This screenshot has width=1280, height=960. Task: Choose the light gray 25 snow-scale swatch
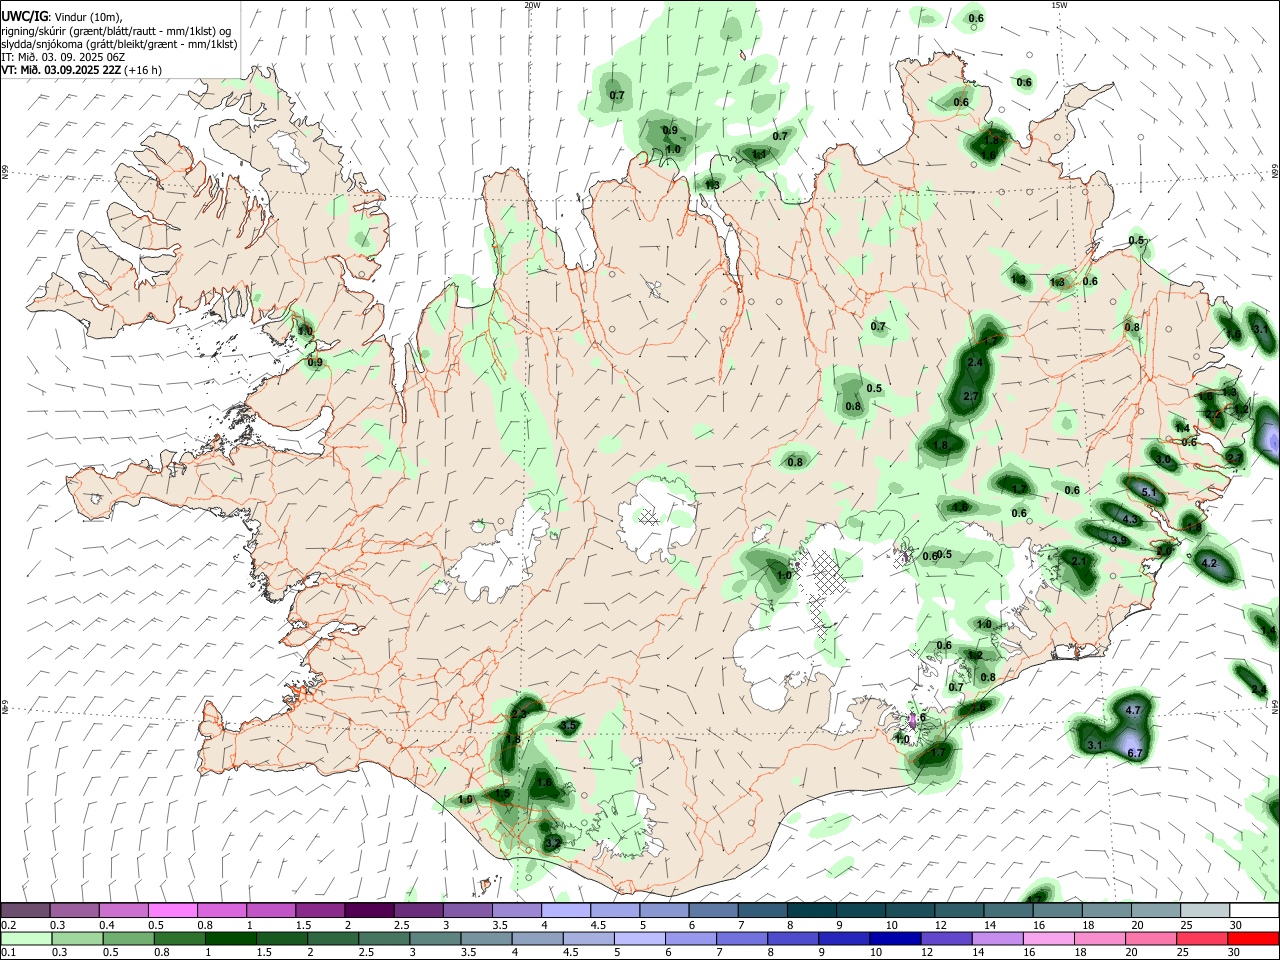pos(1205,910)
